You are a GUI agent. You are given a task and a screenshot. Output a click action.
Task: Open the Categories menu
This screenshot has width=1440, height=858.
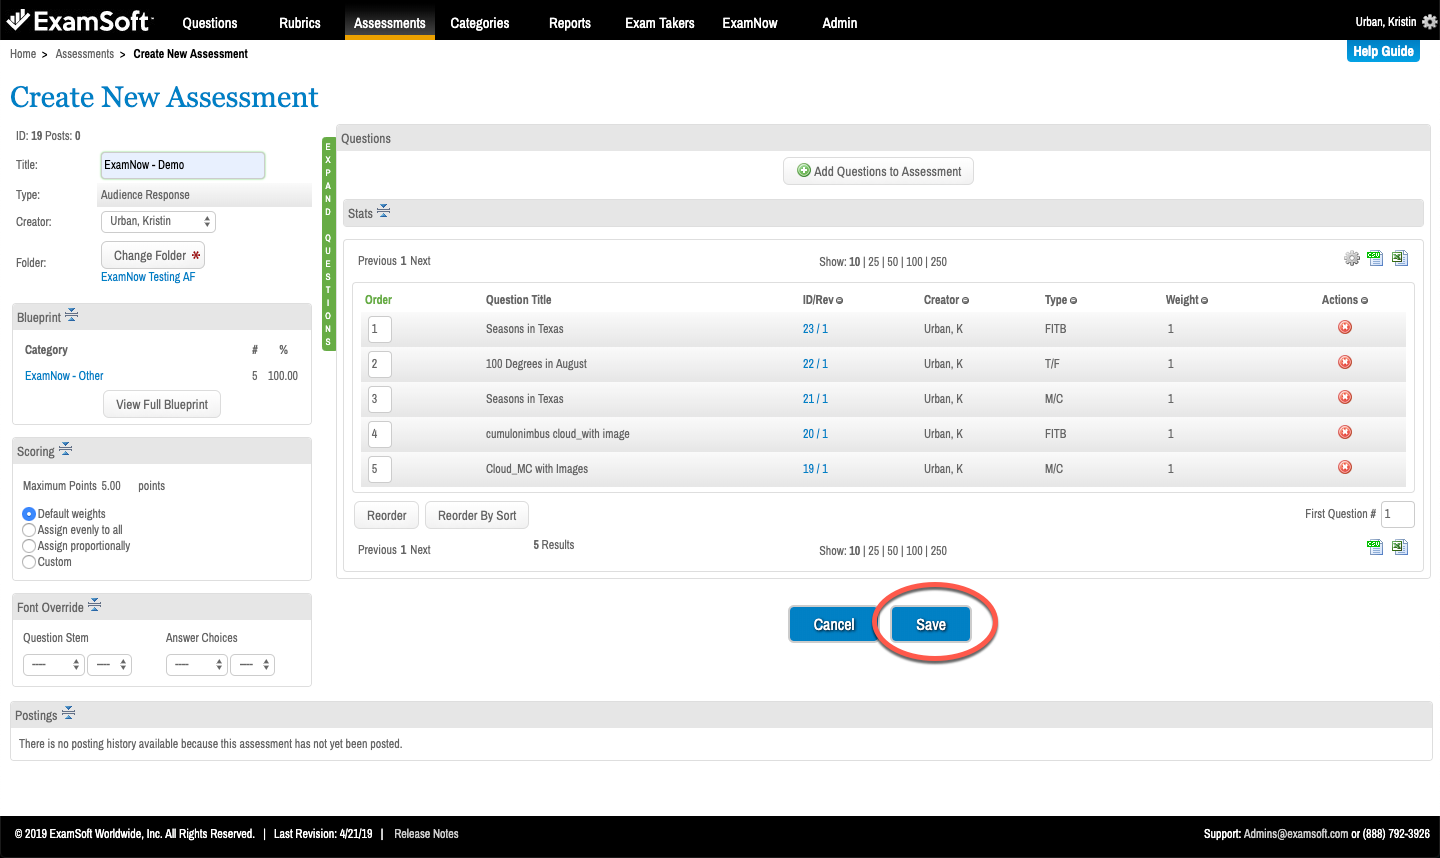click(x=480, y=23)
